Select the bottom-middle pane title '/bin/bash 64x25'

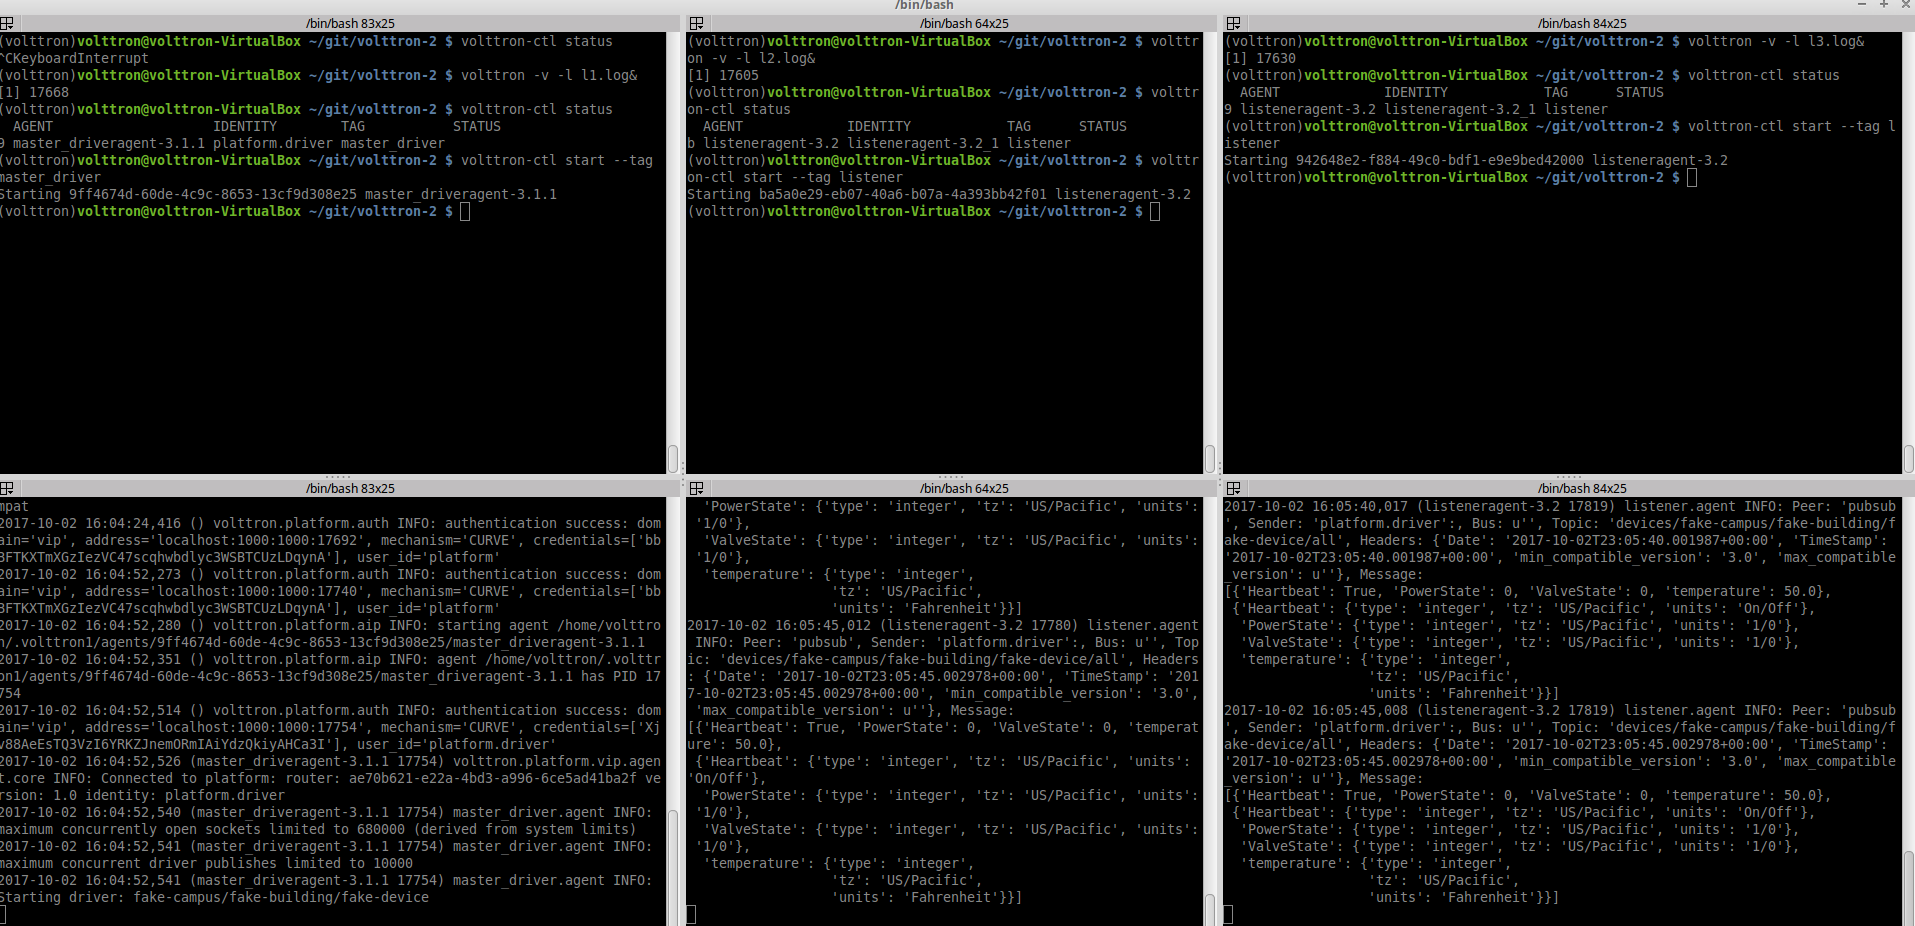(964, 488)
